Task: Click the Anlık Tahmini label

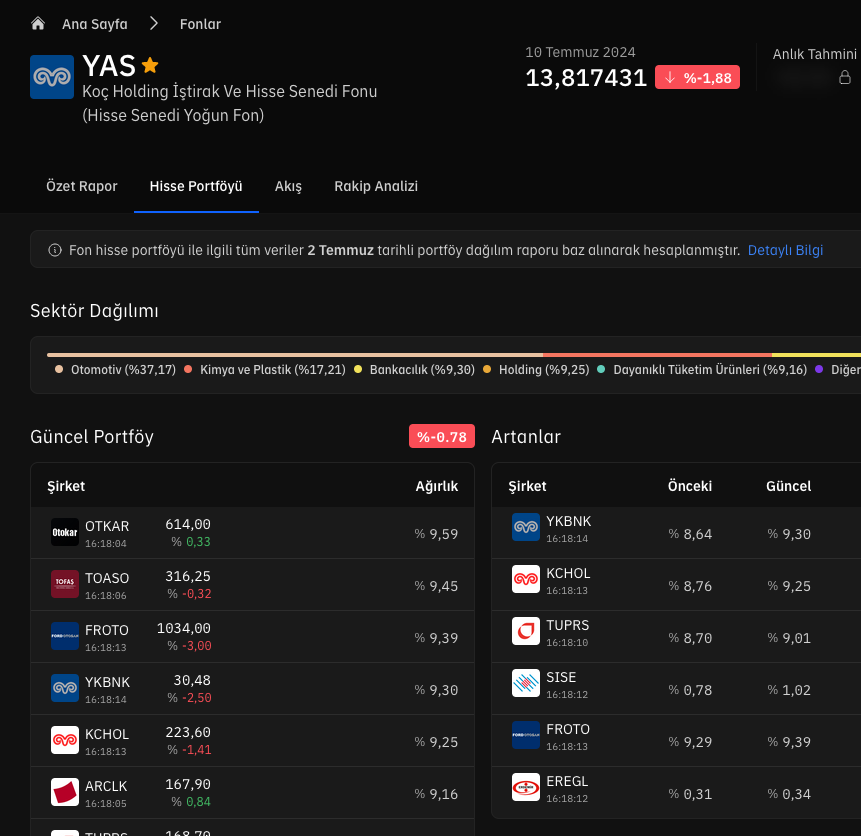Action: click(814, 54)
